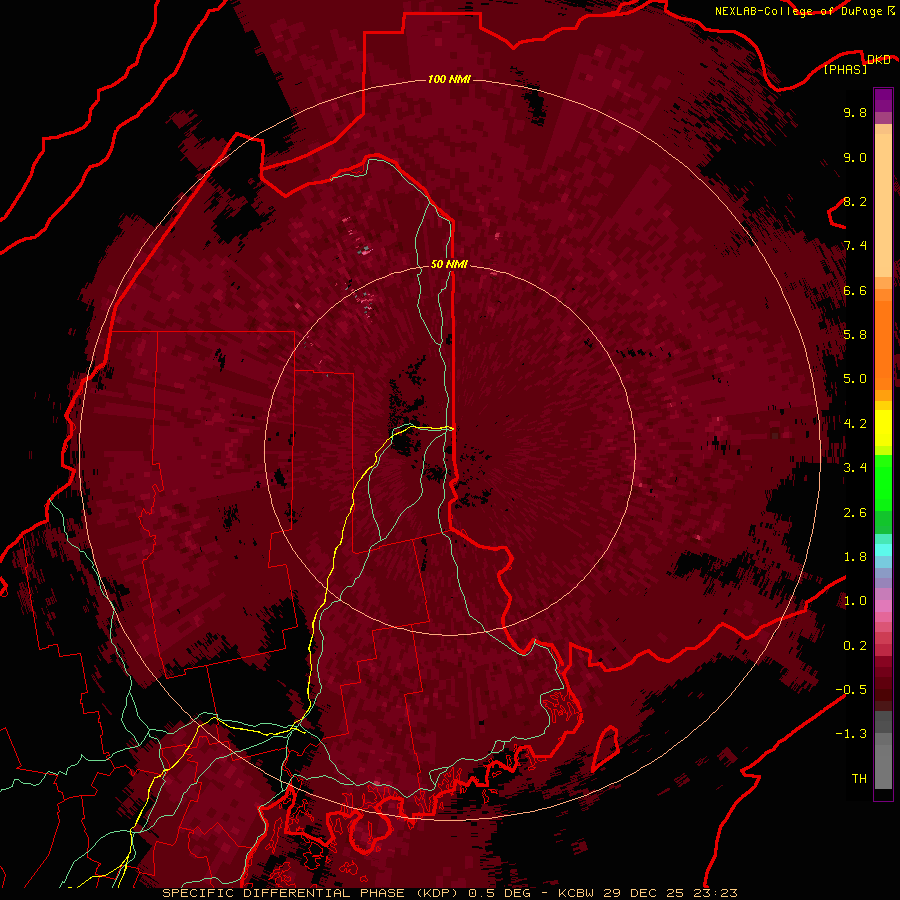Pick the yellow segment of the color bar
Screen dimensions: 900x900
pos(883,428)
